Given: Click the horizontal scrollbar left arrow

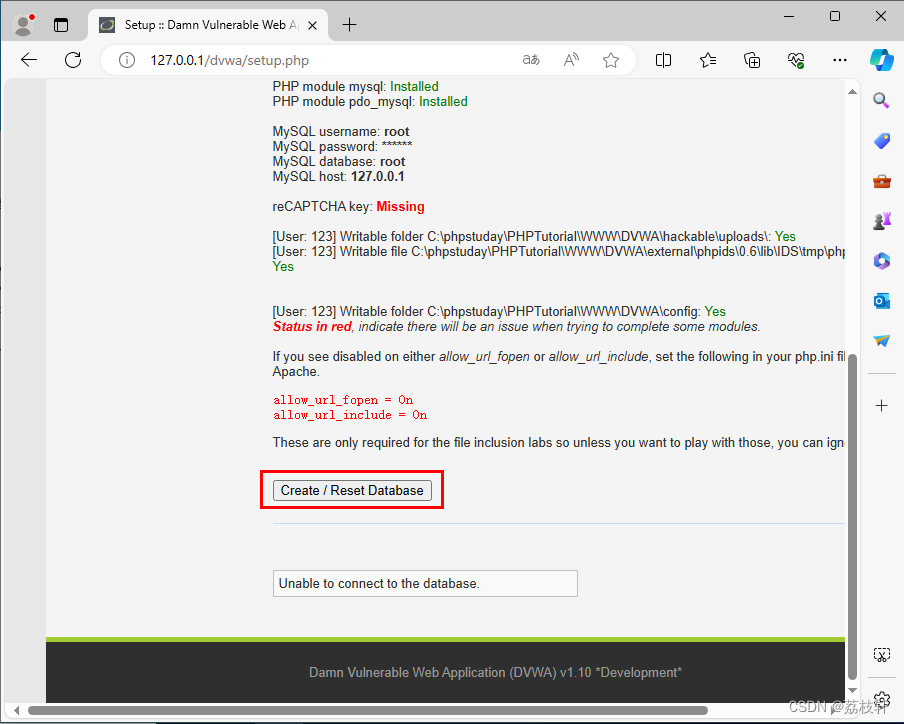Looking at the screenshot, I should click(16, 710).
